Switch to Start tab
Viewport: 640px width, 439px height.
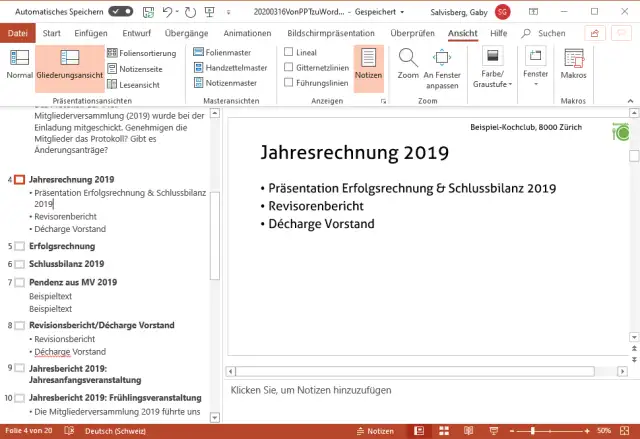(52, 33)
